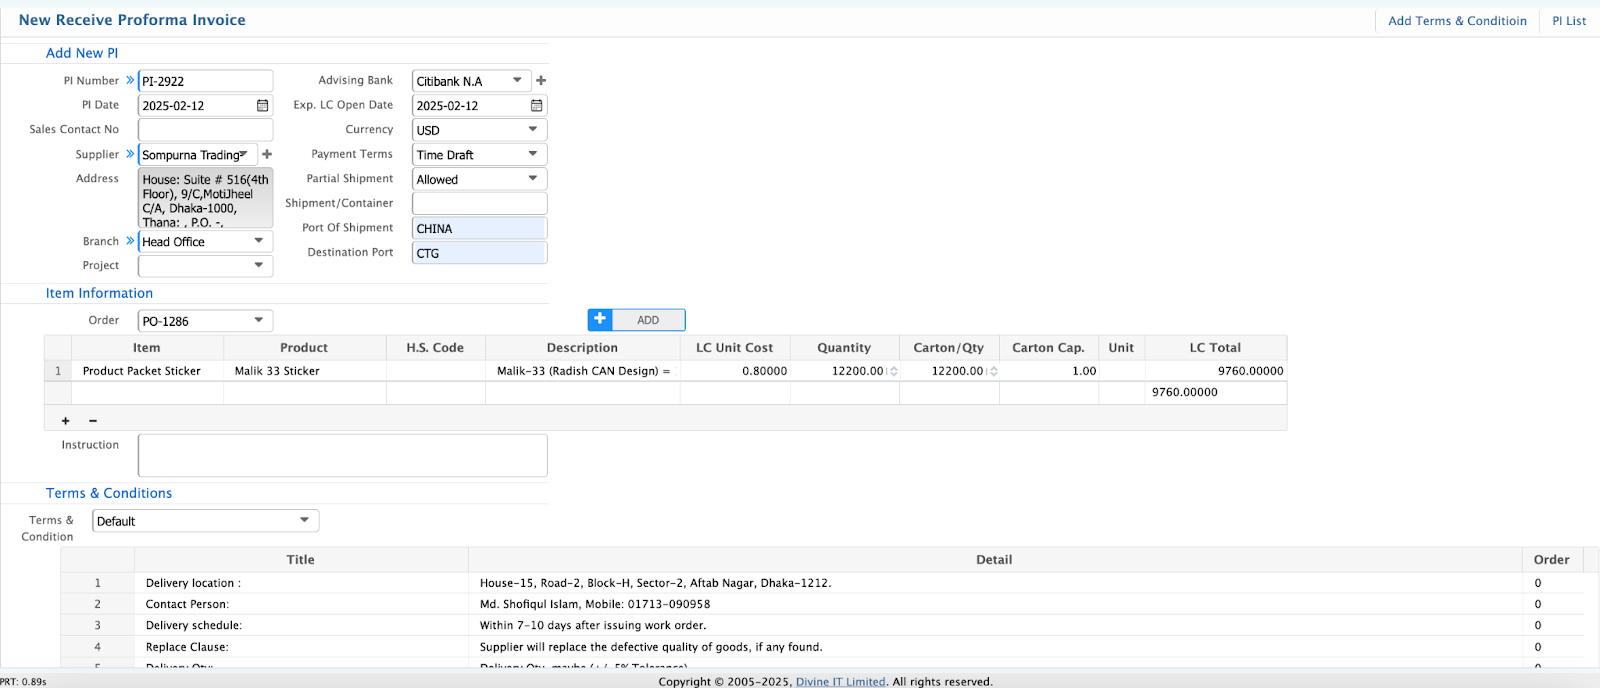This screenshot has width=1600, height=688.
Task: Open the Terms & Condition Default dropdown
Action: [304, 521]
